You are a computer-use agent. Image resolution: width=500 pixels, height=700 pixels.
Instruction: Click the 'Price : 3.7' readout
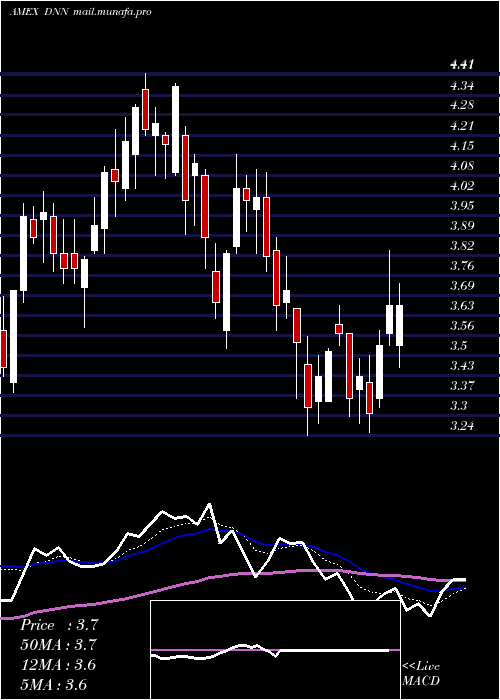coord(58,625)
